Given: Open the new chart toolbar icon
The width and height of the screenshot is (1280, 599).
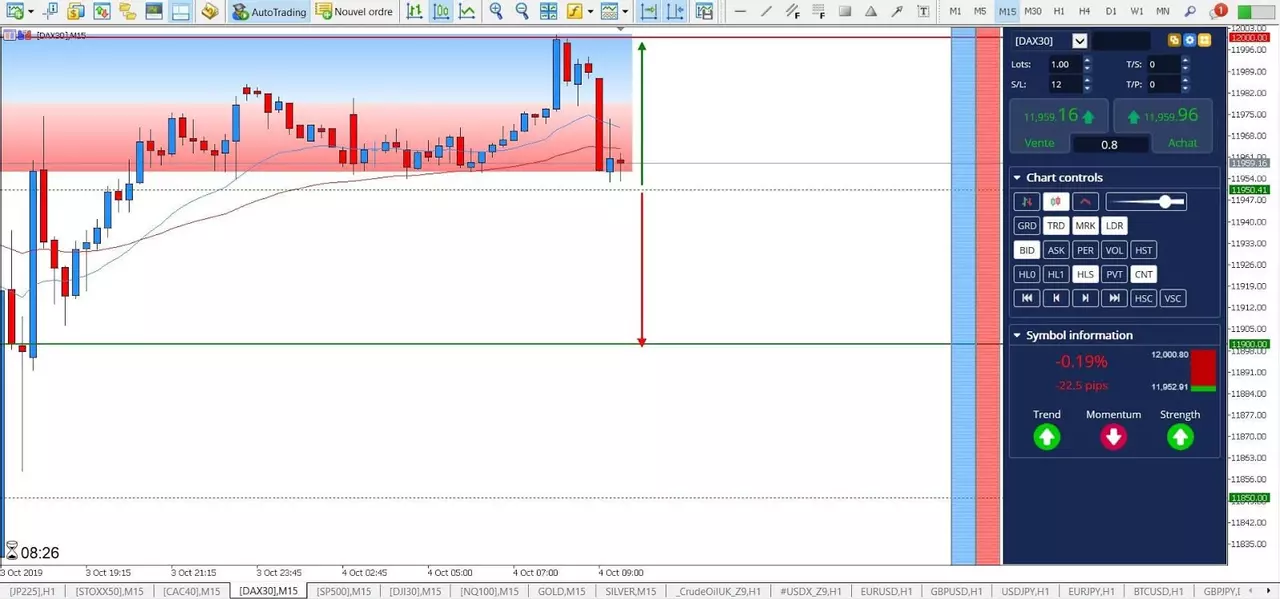Looking at the screenshot, I should [x=14, y=11].
